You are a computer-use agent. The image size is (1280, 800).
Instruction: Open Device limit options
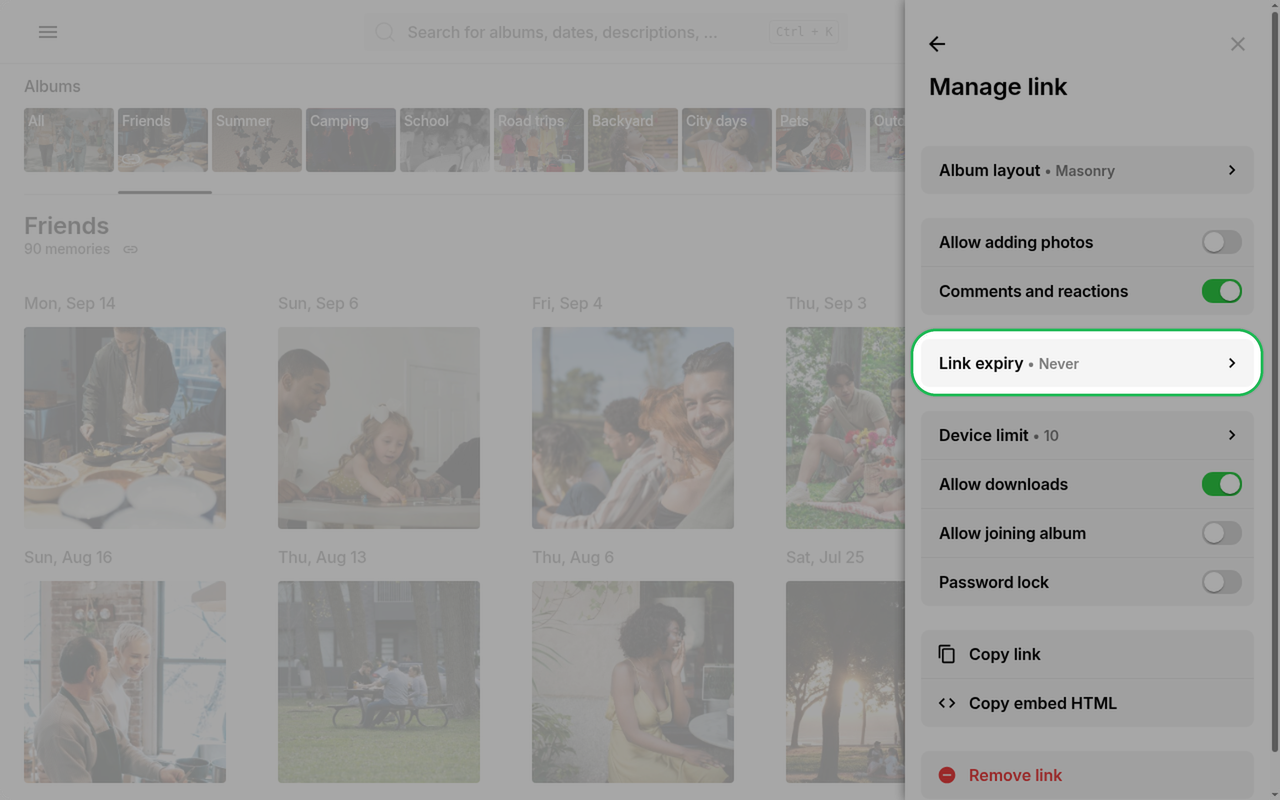tap(1087, 435)
